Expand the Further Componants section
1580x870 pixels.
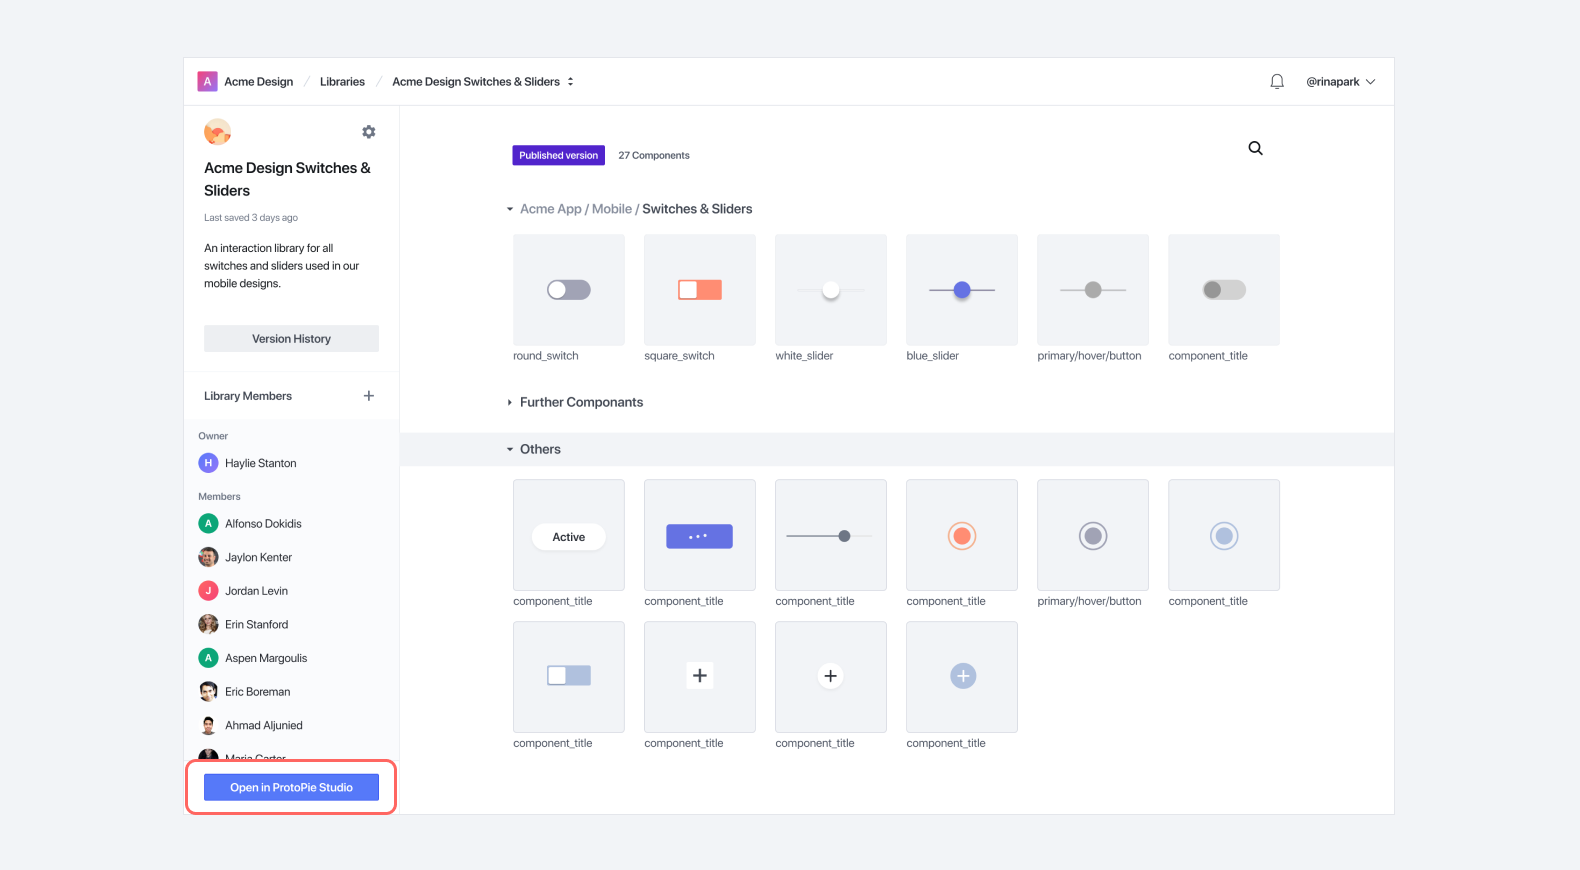tap(509, 402)
